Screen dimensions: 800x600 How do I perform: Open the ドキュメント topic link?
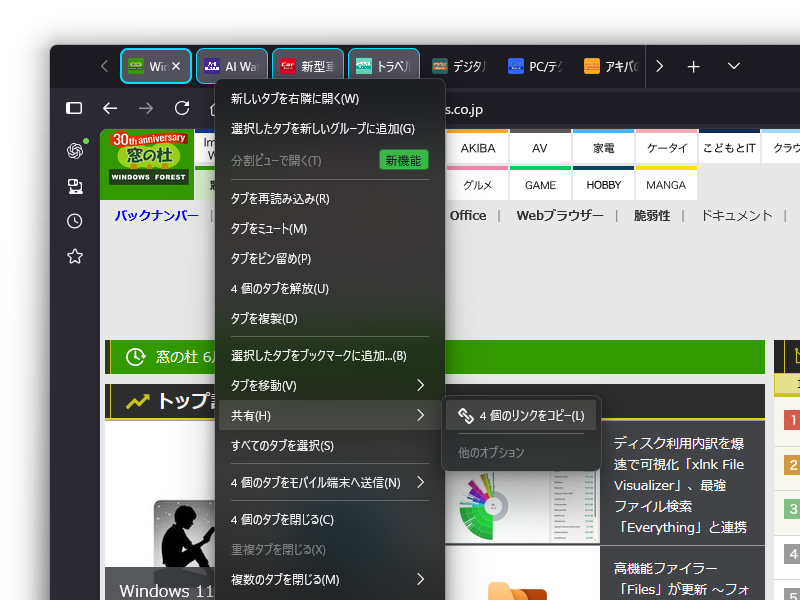(x=736, y=215)
